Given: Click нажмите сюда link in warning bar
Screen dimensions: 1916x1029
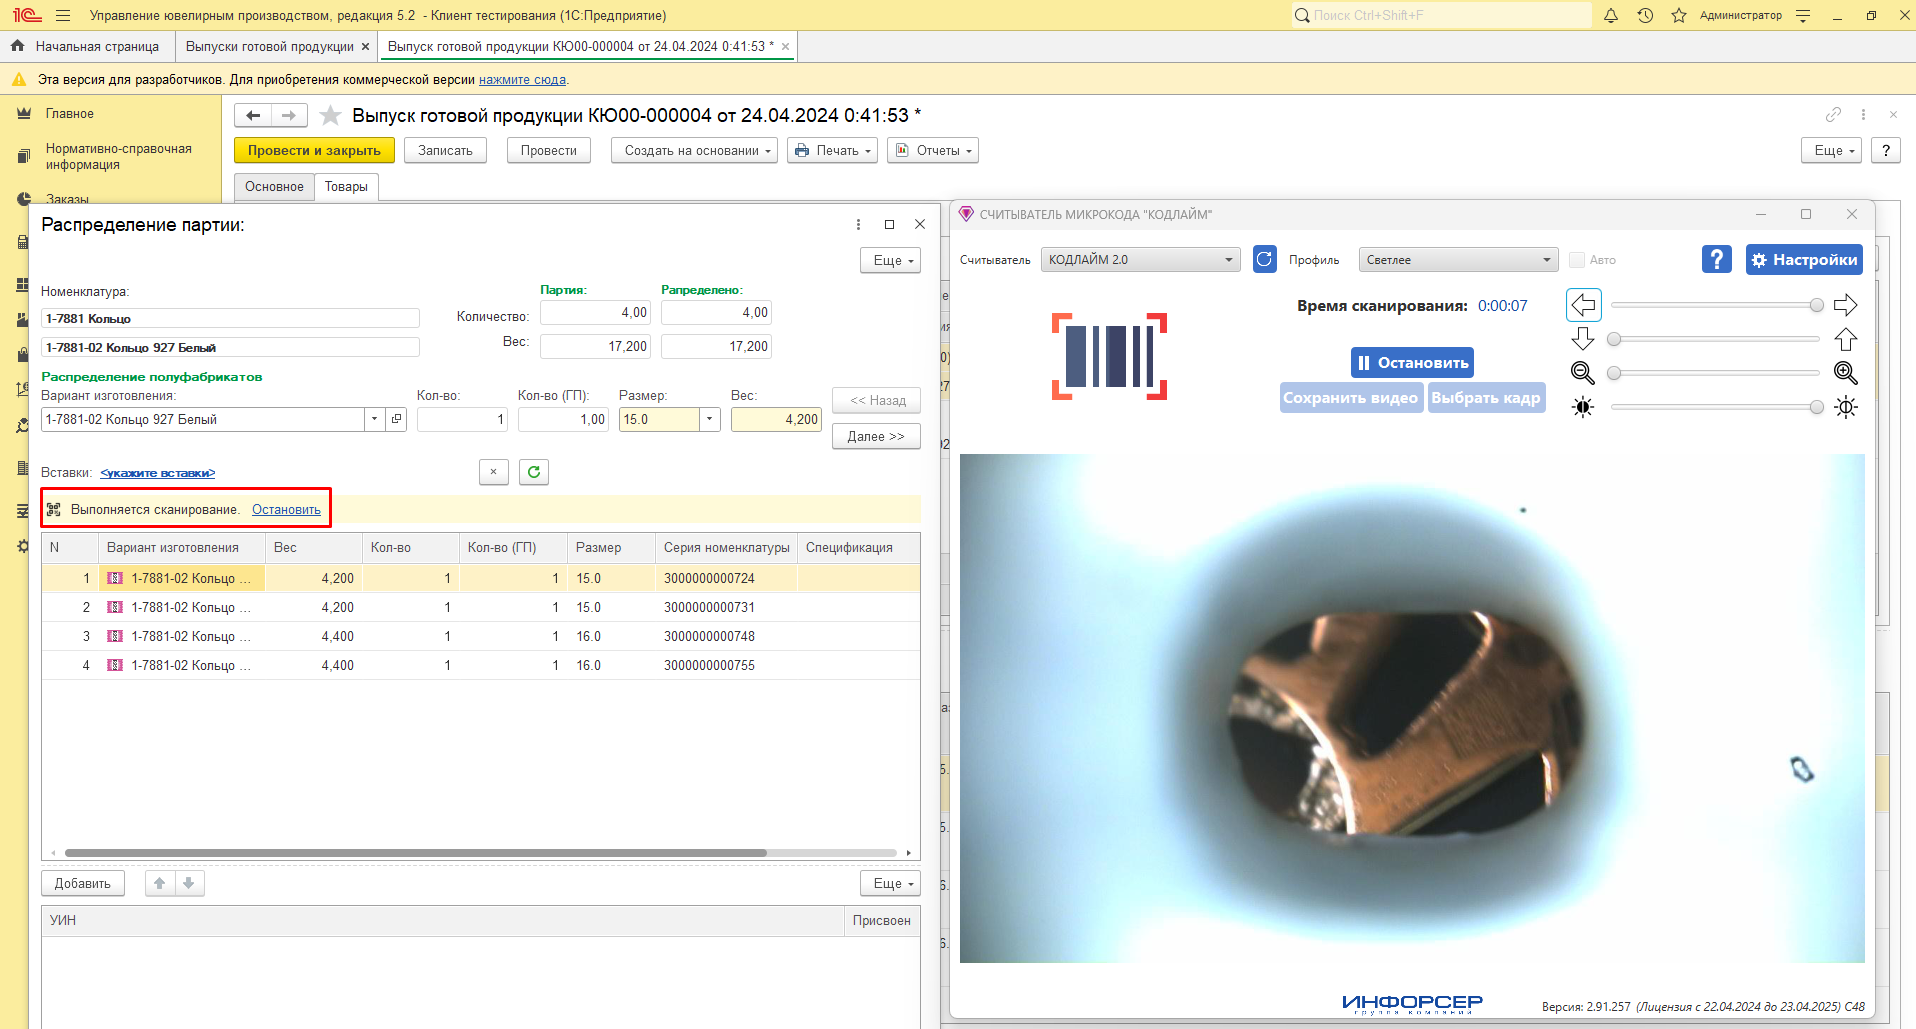Looking at the screenshot, I should (x=522, y=79).
